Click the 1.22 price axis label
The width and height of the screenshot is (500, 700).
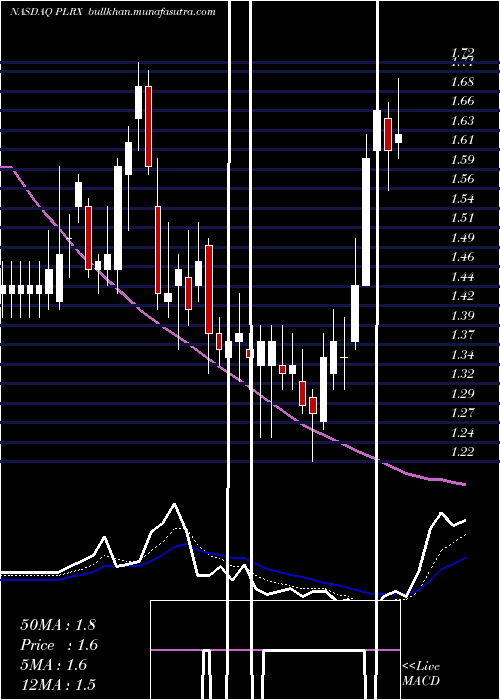(462, 452)
